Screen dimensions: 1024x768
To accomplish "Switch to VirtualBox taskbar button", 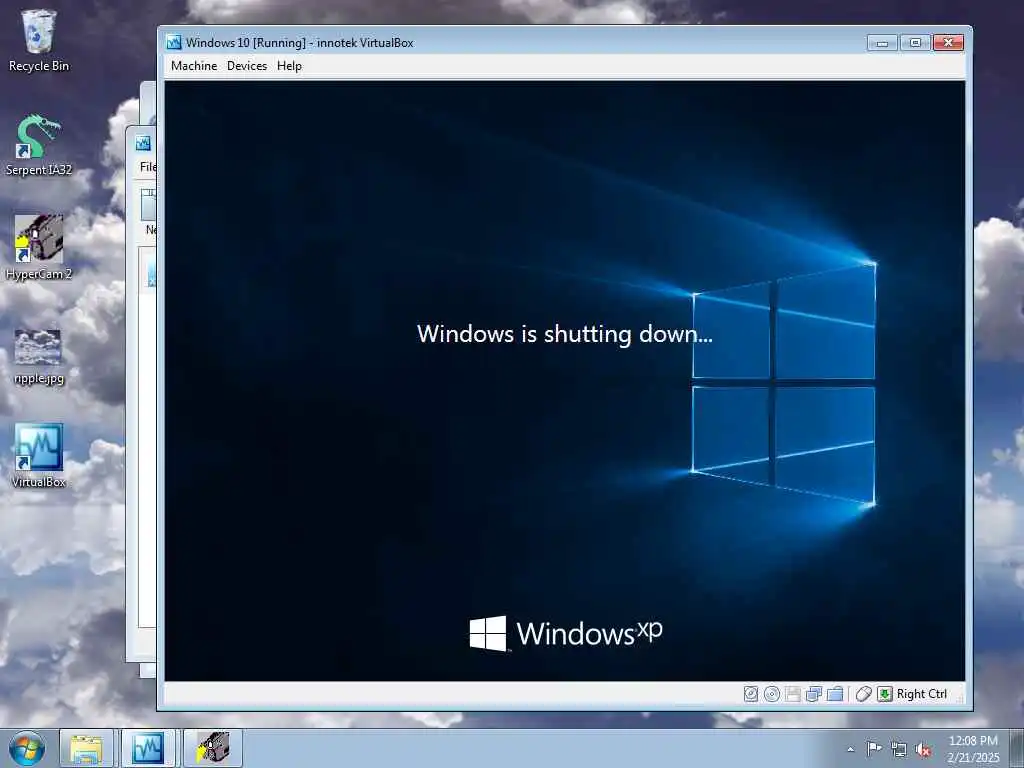I will [148, 748].
